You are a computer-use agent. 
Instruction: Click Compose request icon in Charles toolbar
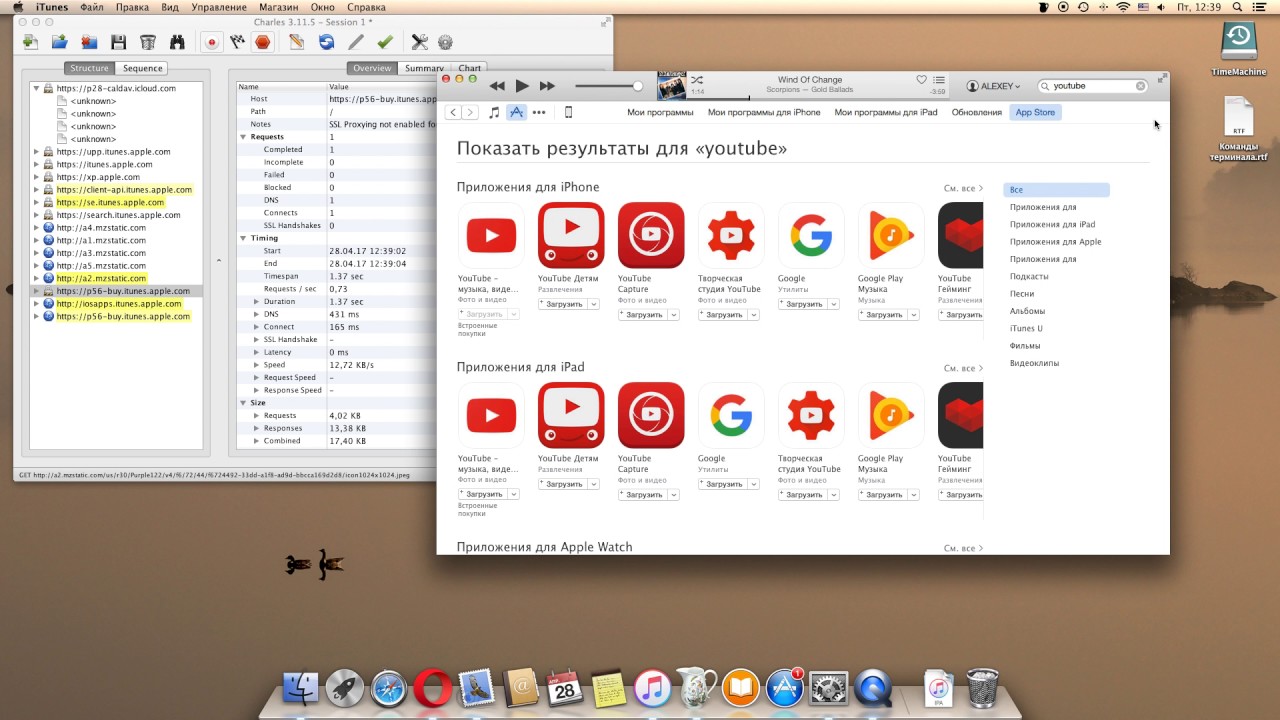(296, 42)
